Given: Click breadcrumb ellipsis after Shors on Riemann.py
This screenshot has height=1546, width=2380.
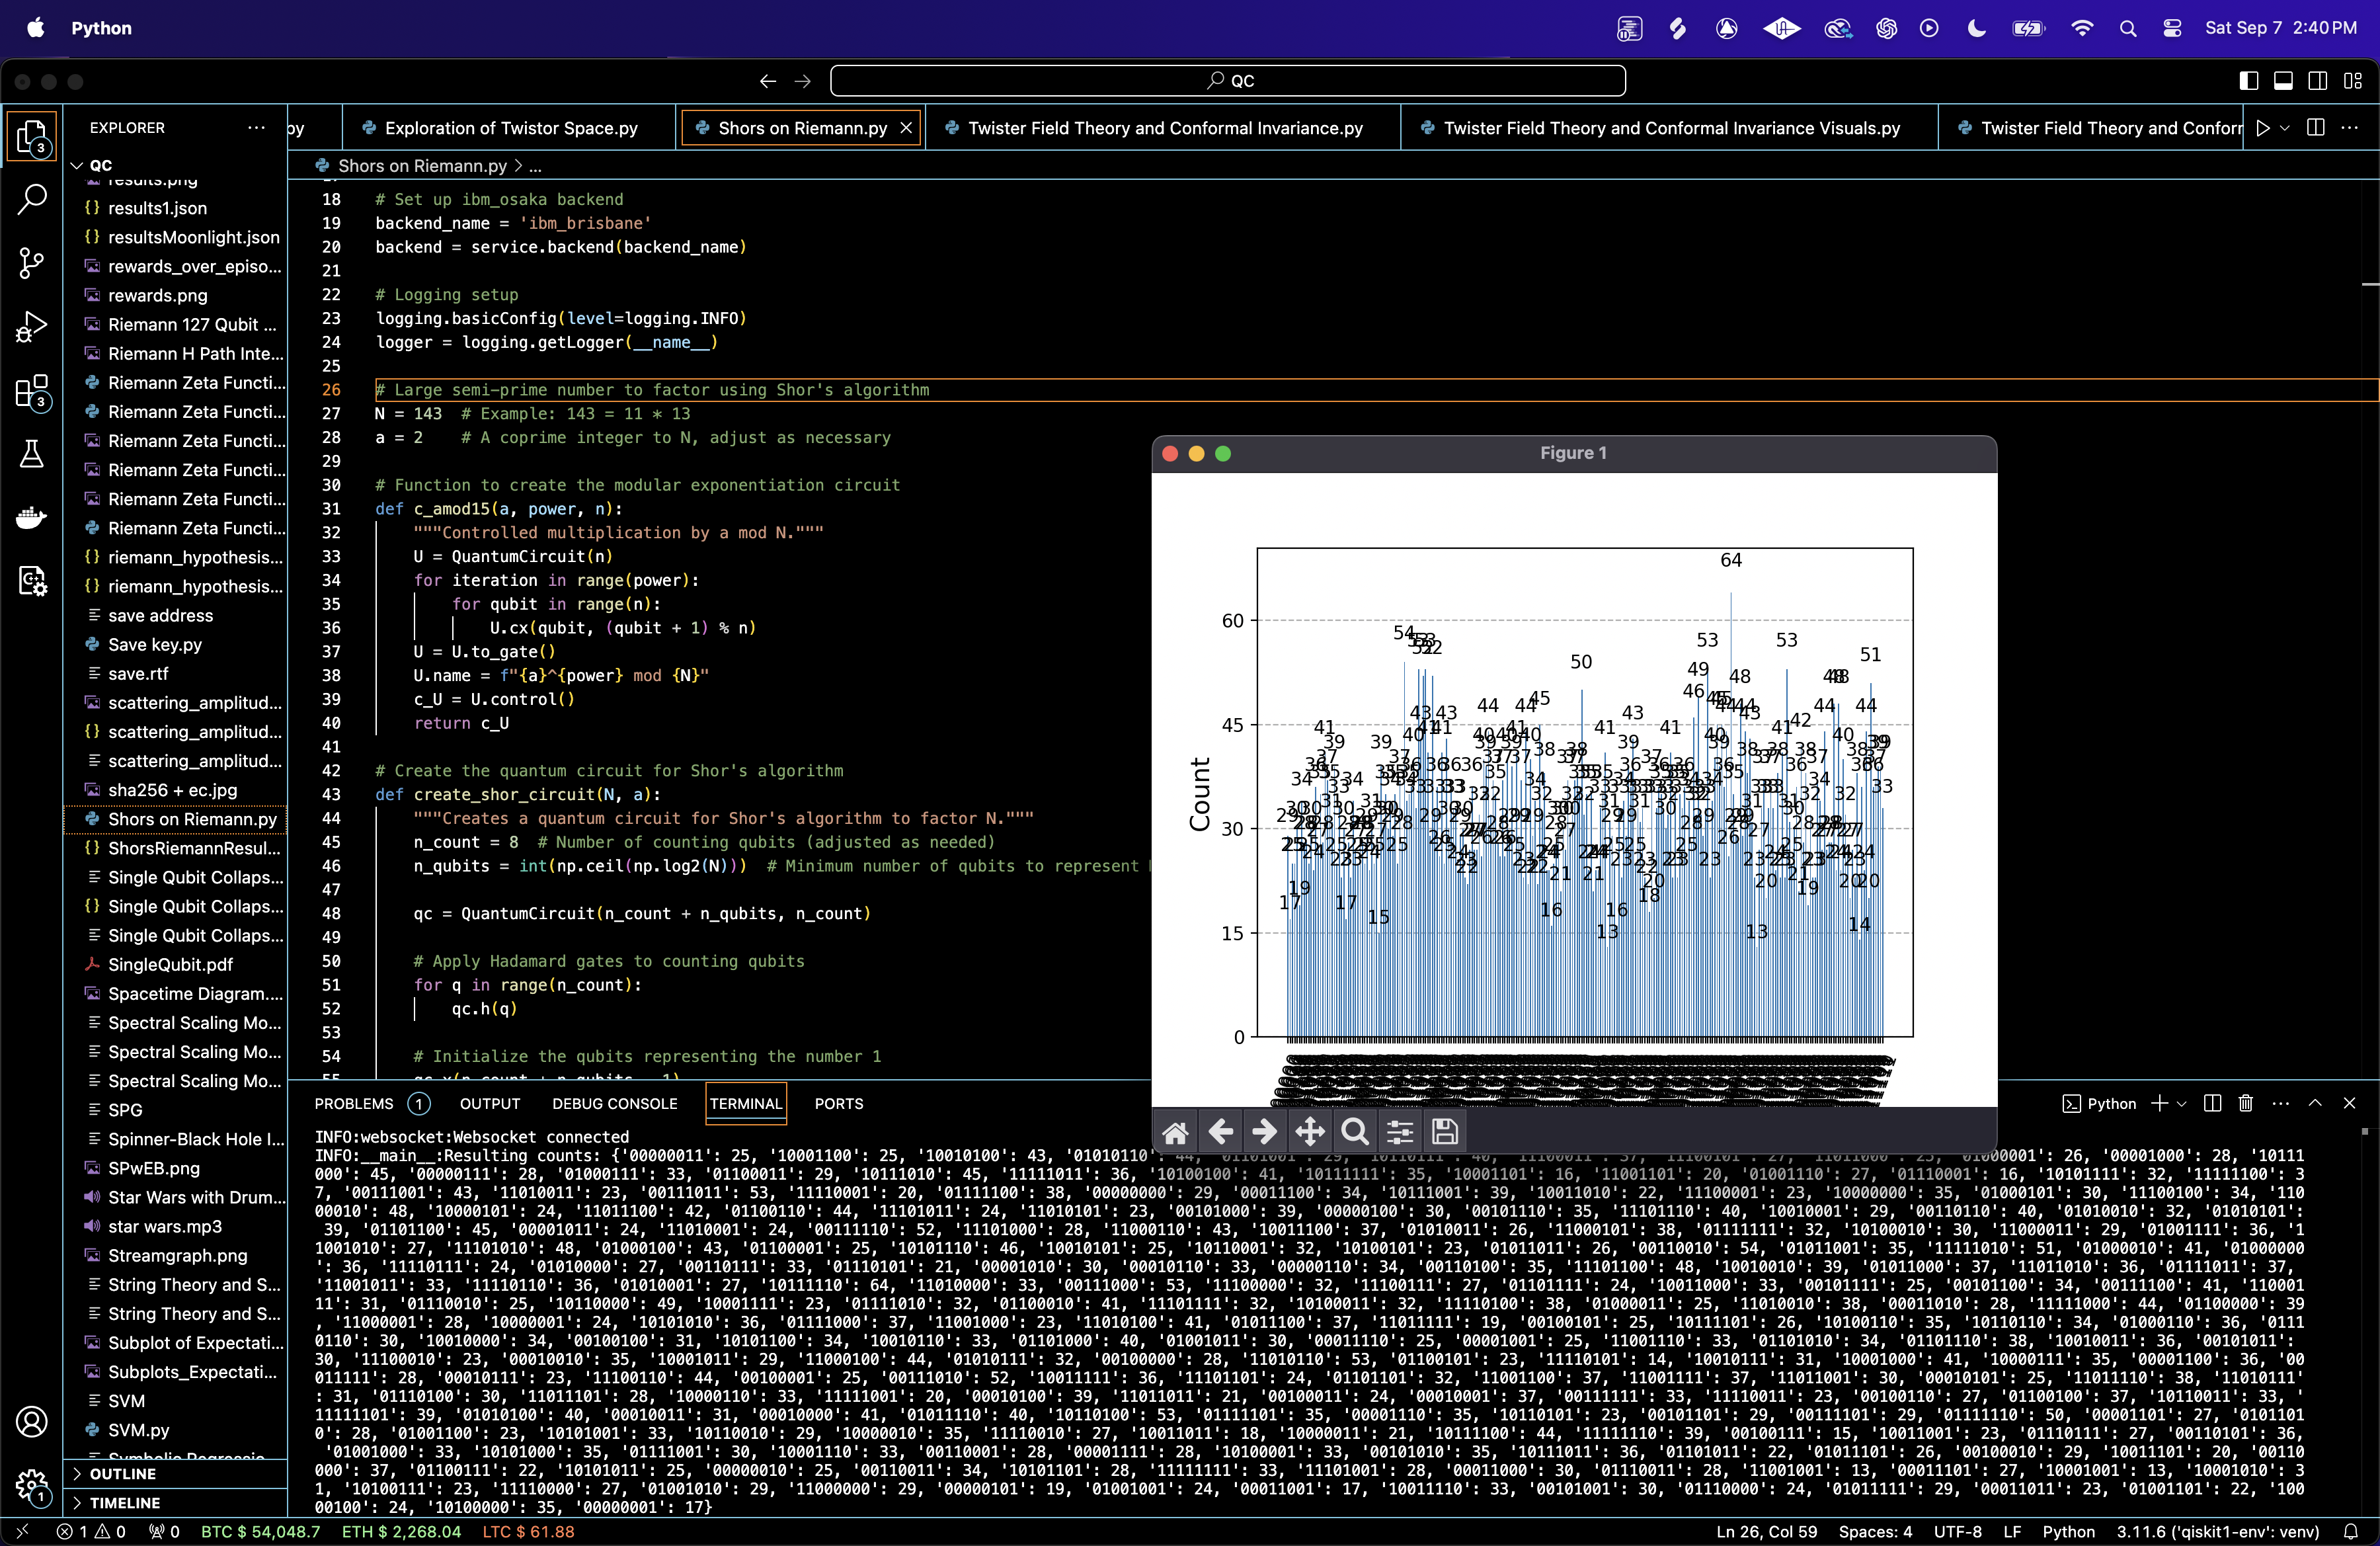Looking at the screenshot, I should 534,166.
